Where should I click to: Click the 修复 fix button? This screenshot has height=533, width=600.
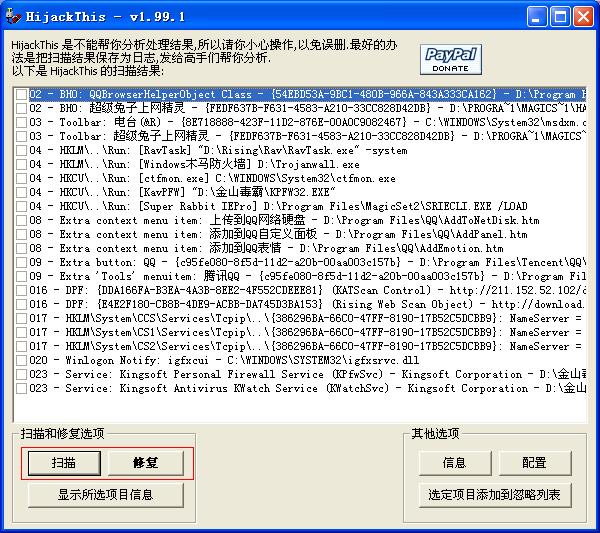[x=145, y=463]
